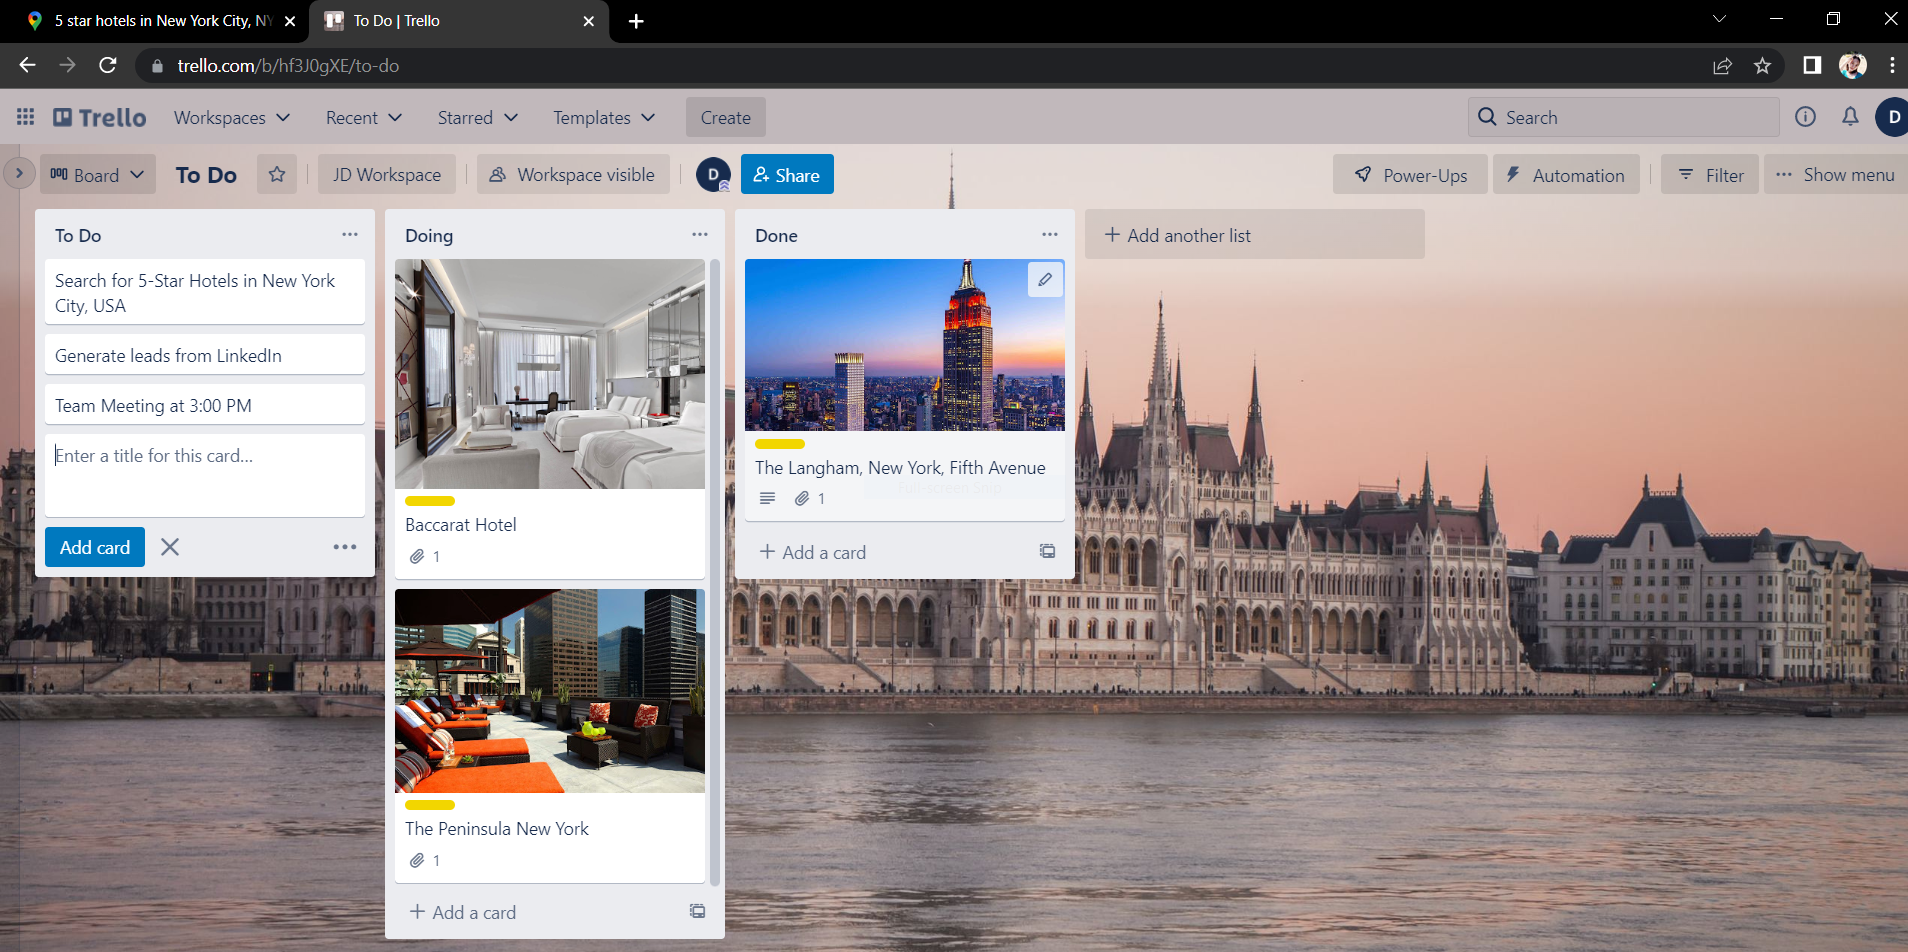1908x952 pixels.
Task: Open Automation menu
Action: pos(1566,174)
